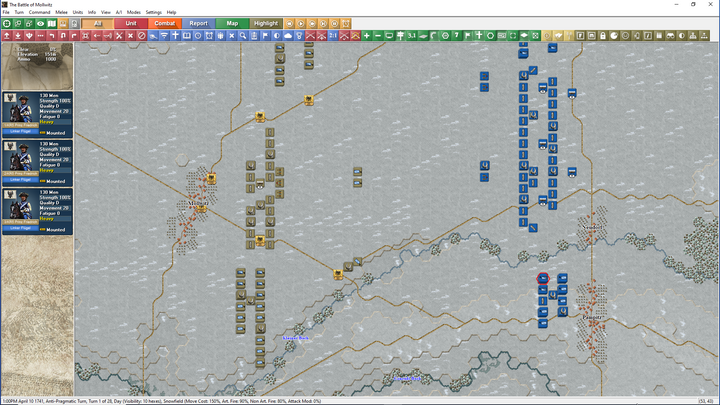Click the Neudorf village label on map
The width and height of the screenshot is (720, 405).
coord(592,227)
